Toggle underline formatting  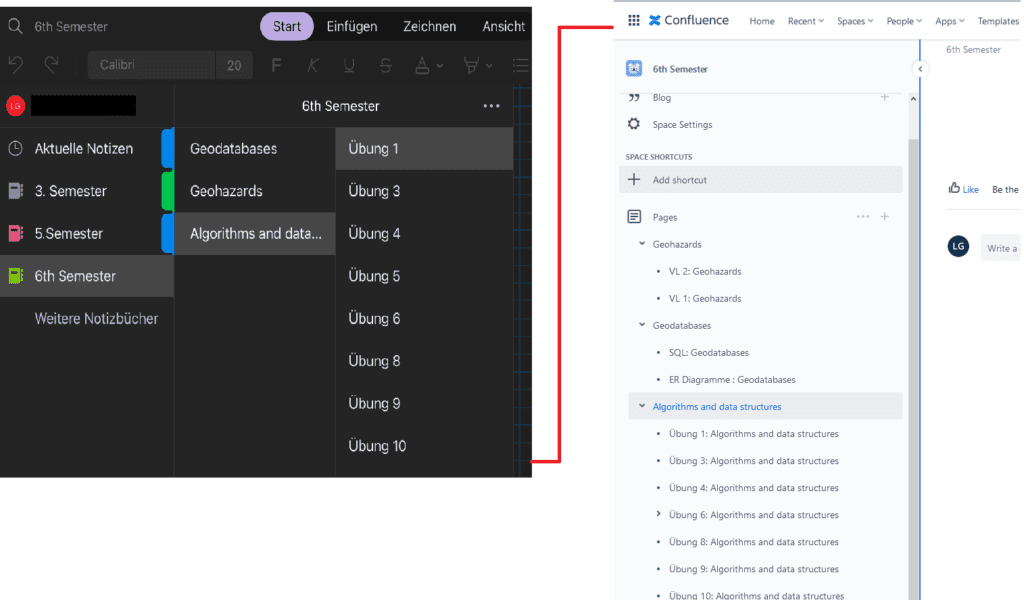[x=349, y=65]
